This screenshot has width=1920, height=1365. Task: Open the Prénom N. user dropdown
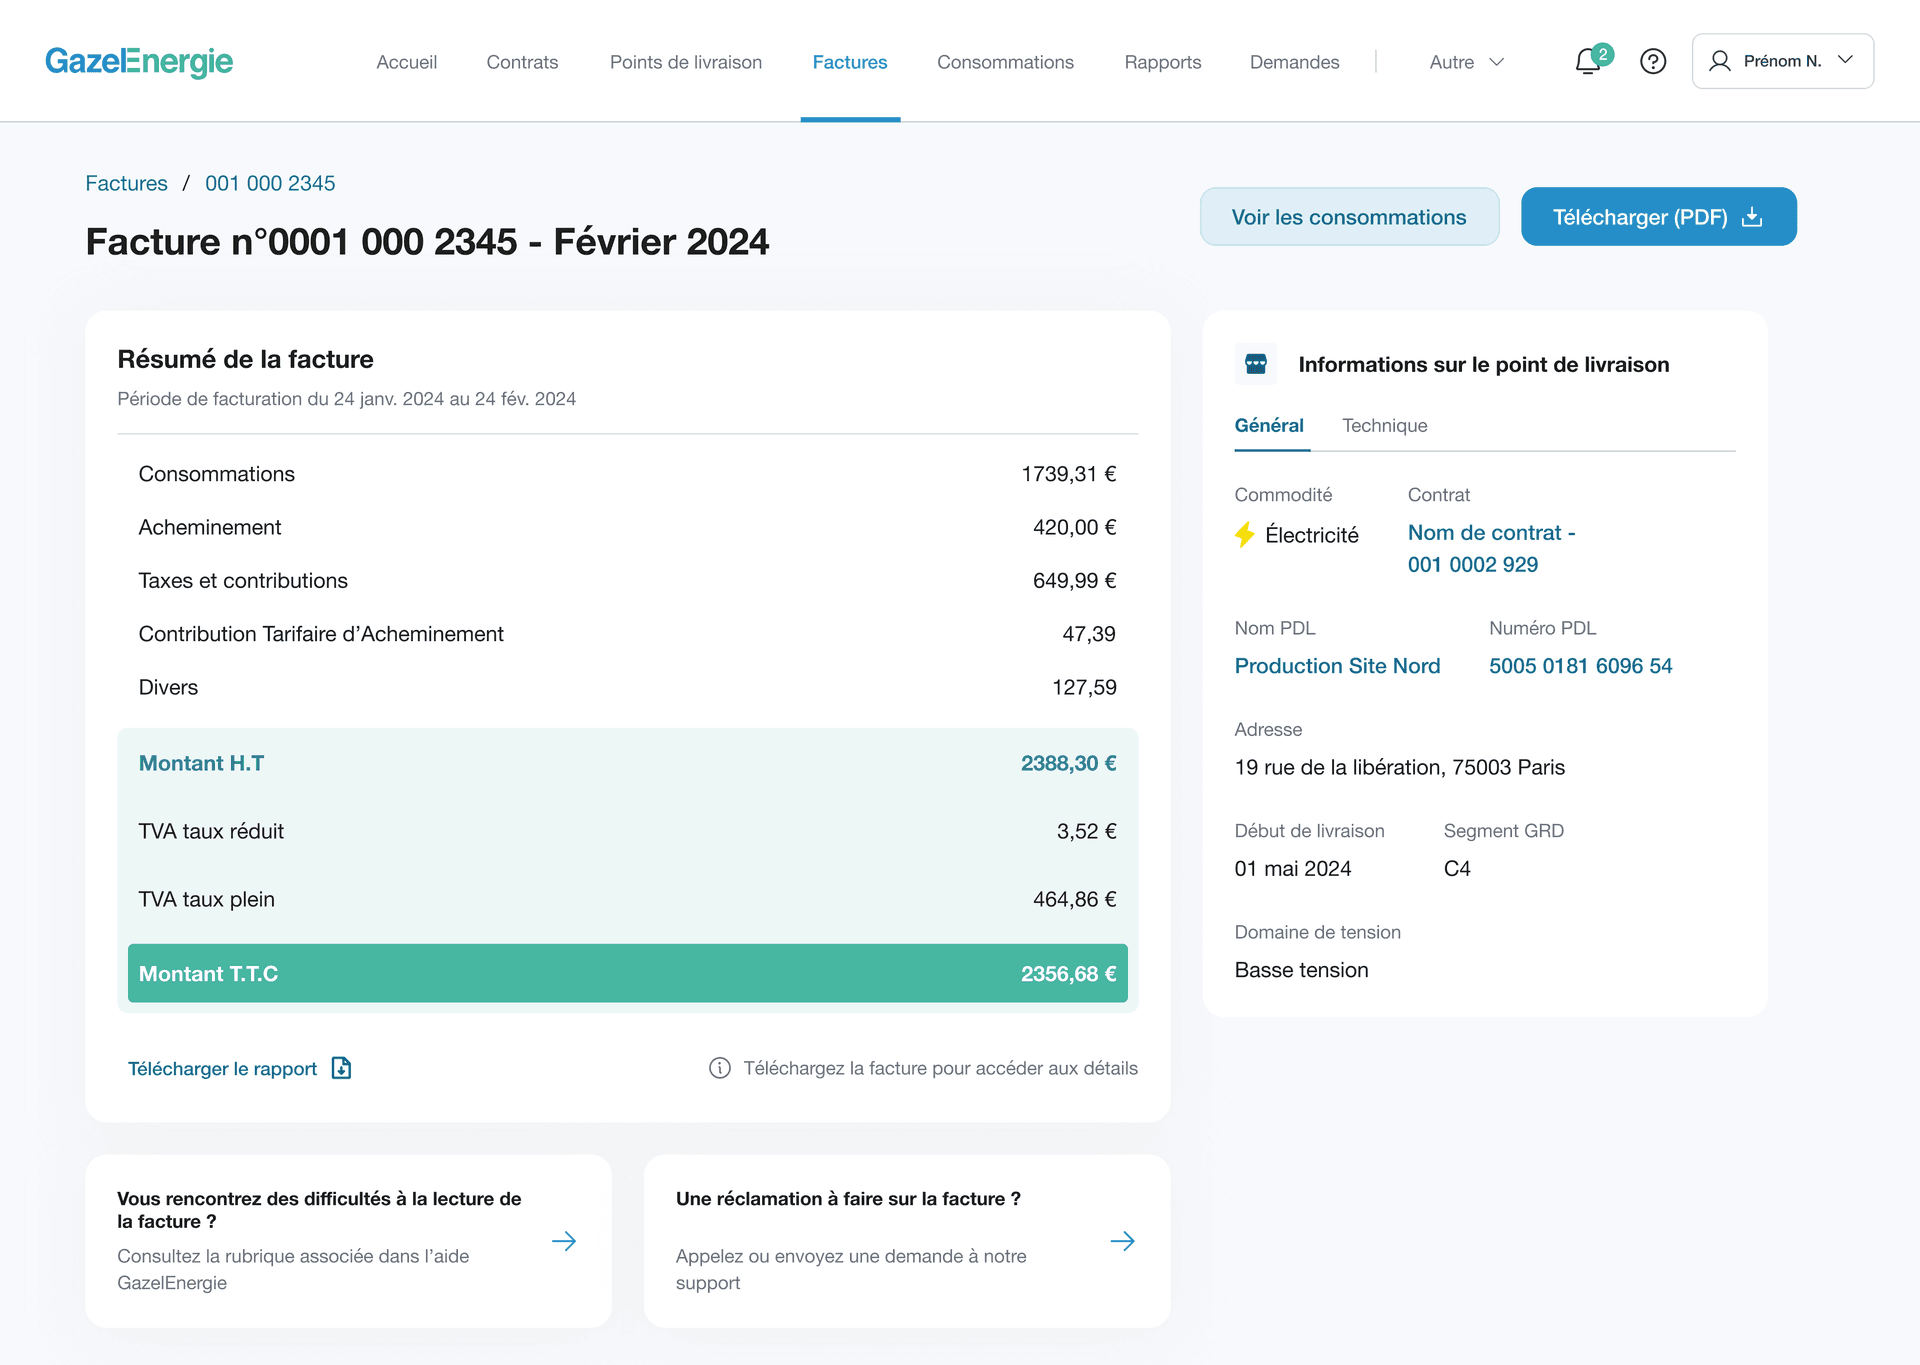[x=1782, y=61]
